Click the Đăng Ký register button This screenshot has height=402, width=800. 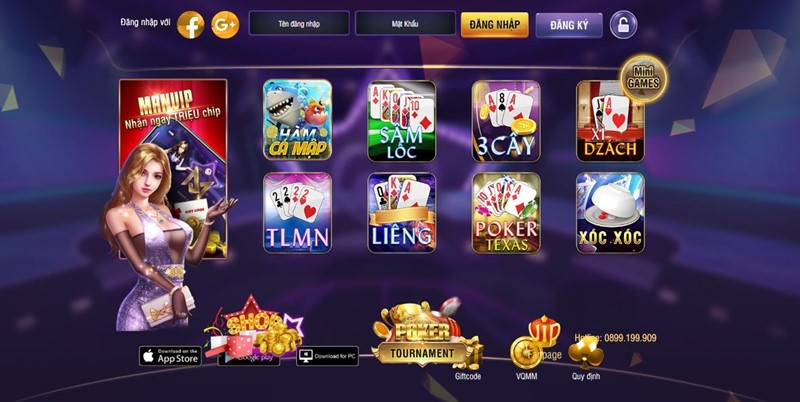coord(569,25)
